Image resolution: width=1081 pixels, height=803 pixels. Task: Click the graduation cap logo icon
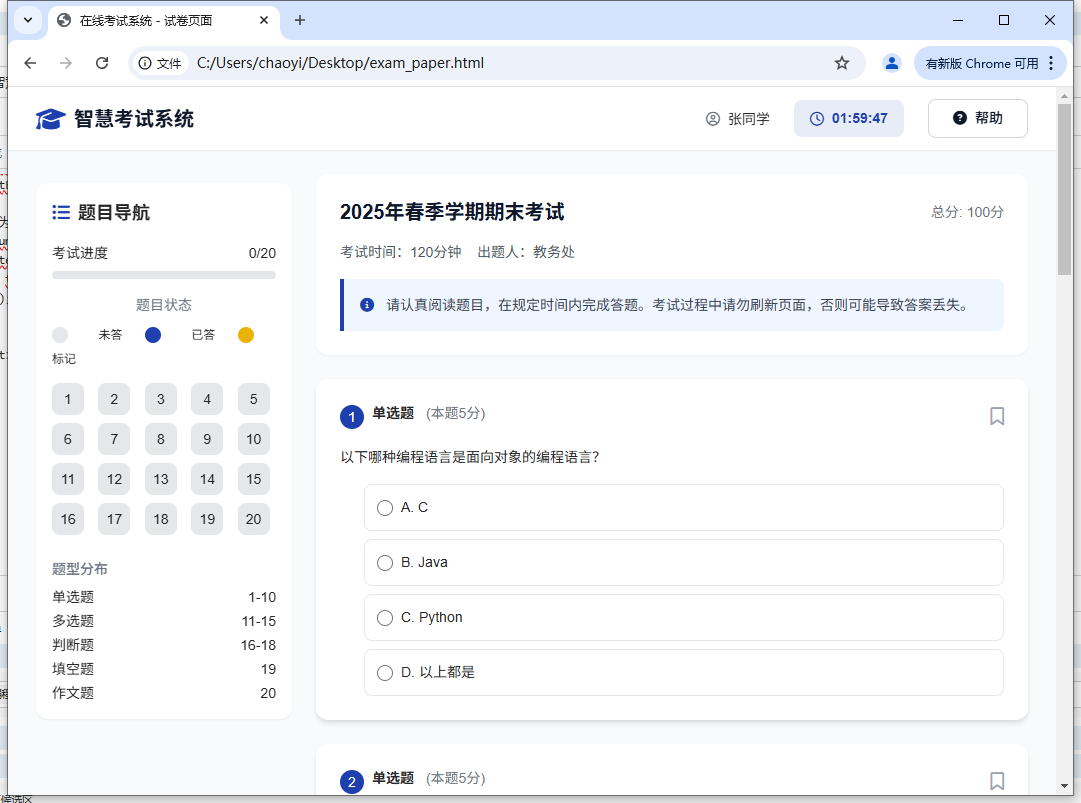[50, 119]
